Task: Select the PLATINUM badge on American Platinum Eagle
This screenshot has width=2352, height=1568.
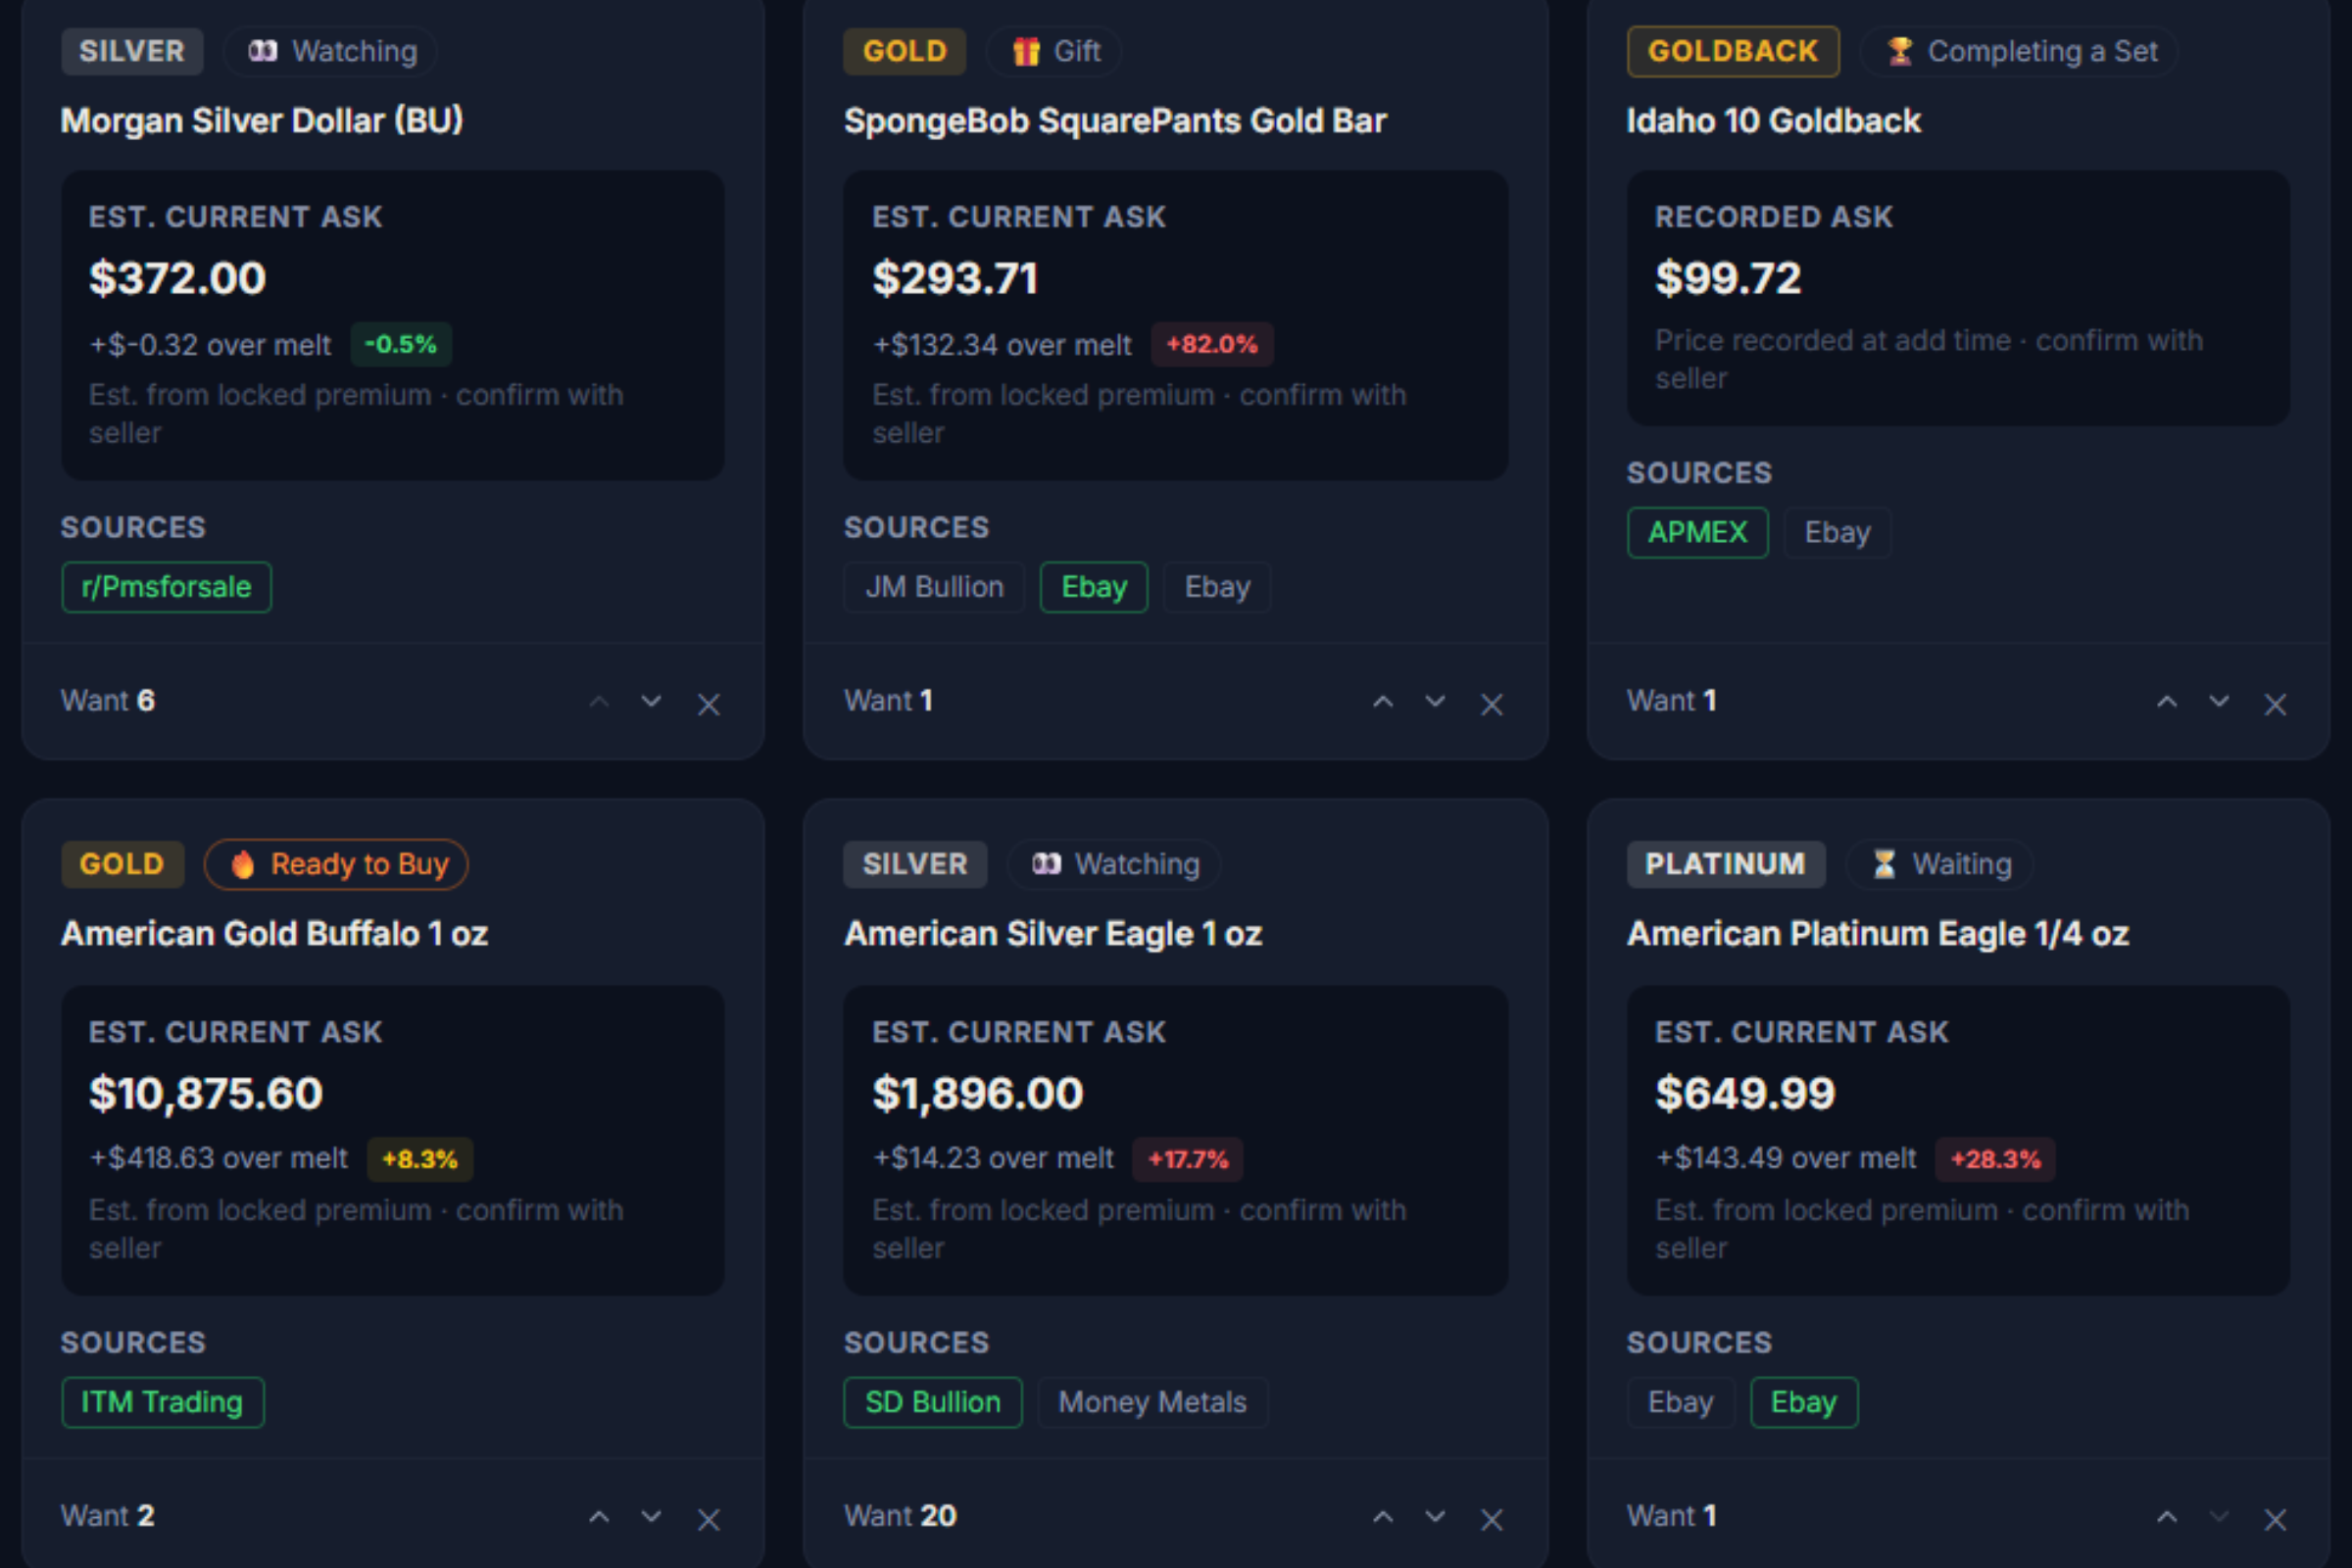Action: [x=1726, y=864]
